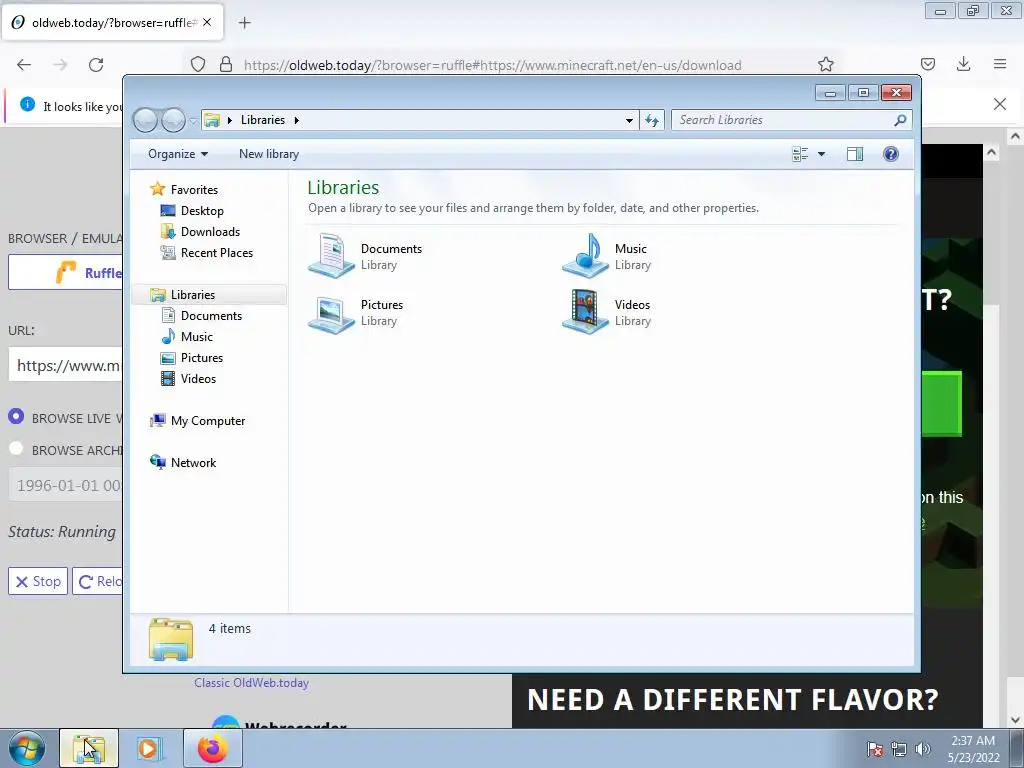Open the Music library icon
The height and width of the screenshot is (768, 1024).
coord(586,256)
